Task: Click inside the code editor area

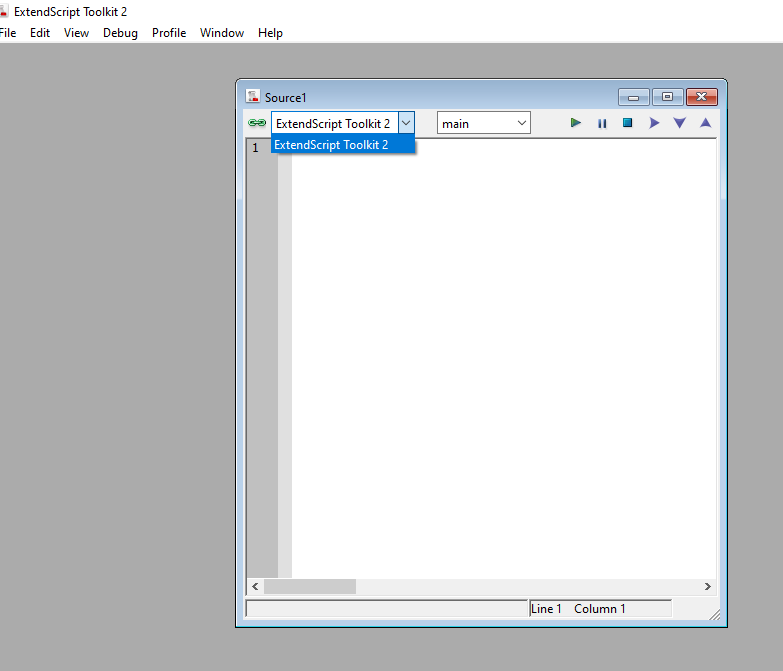Action: [x=503, y=358]
